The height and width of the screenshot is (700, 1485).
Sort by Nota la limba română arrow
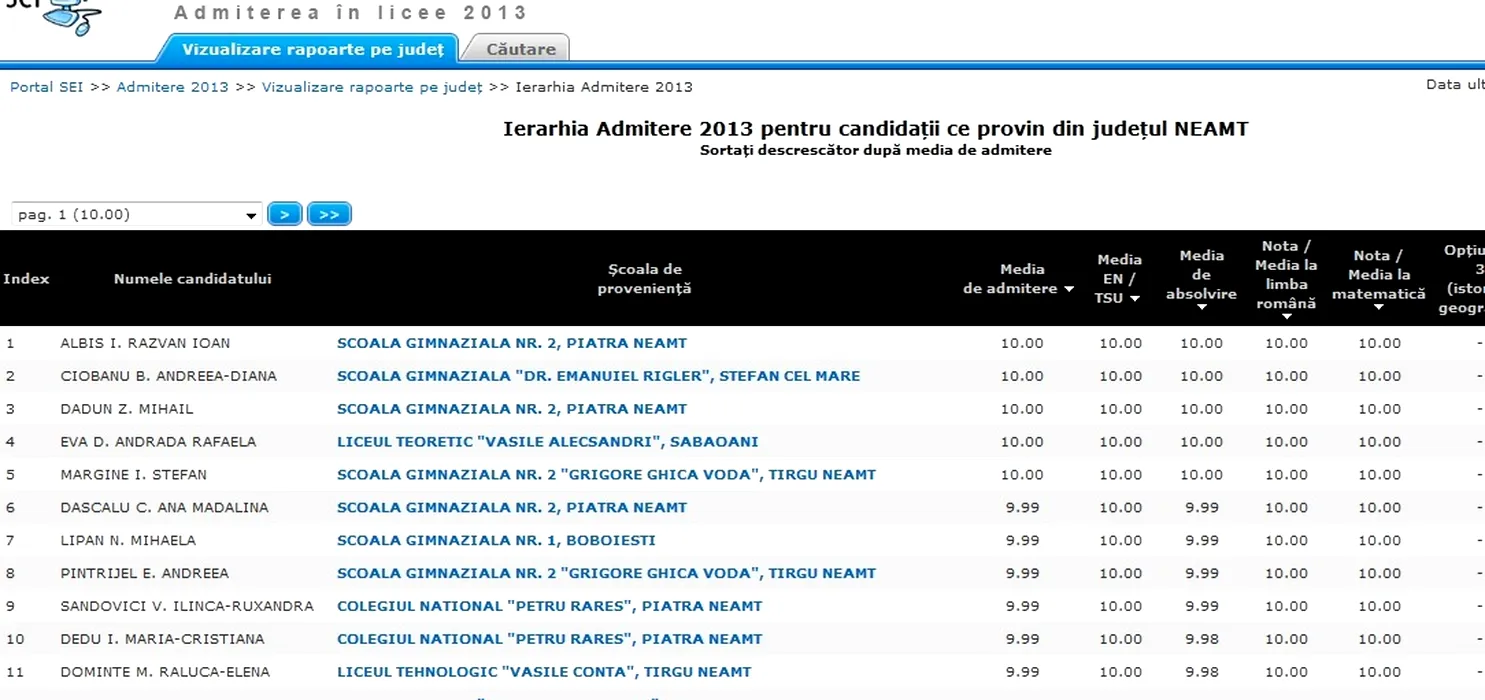[1286, 316]
